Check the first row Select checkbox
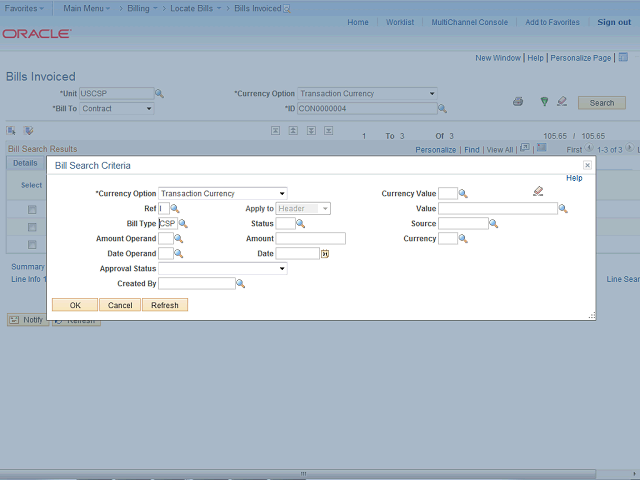 pyautogui.click(x=32, y=209)
